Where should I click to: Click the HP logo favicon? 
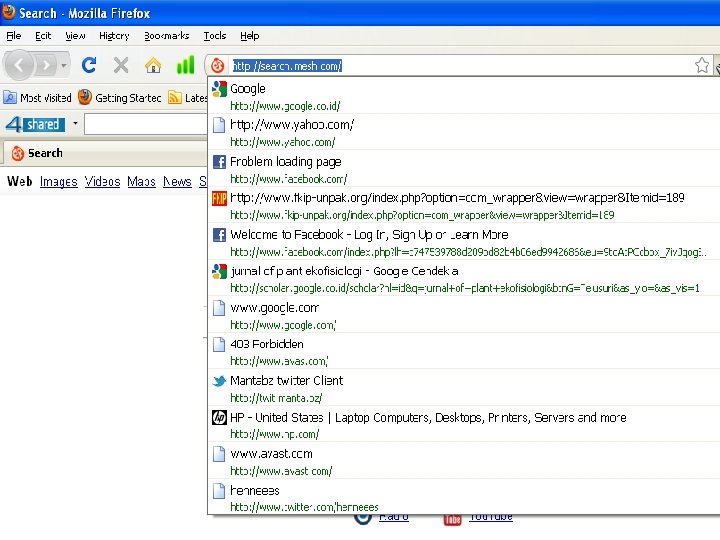coord(219,417)
